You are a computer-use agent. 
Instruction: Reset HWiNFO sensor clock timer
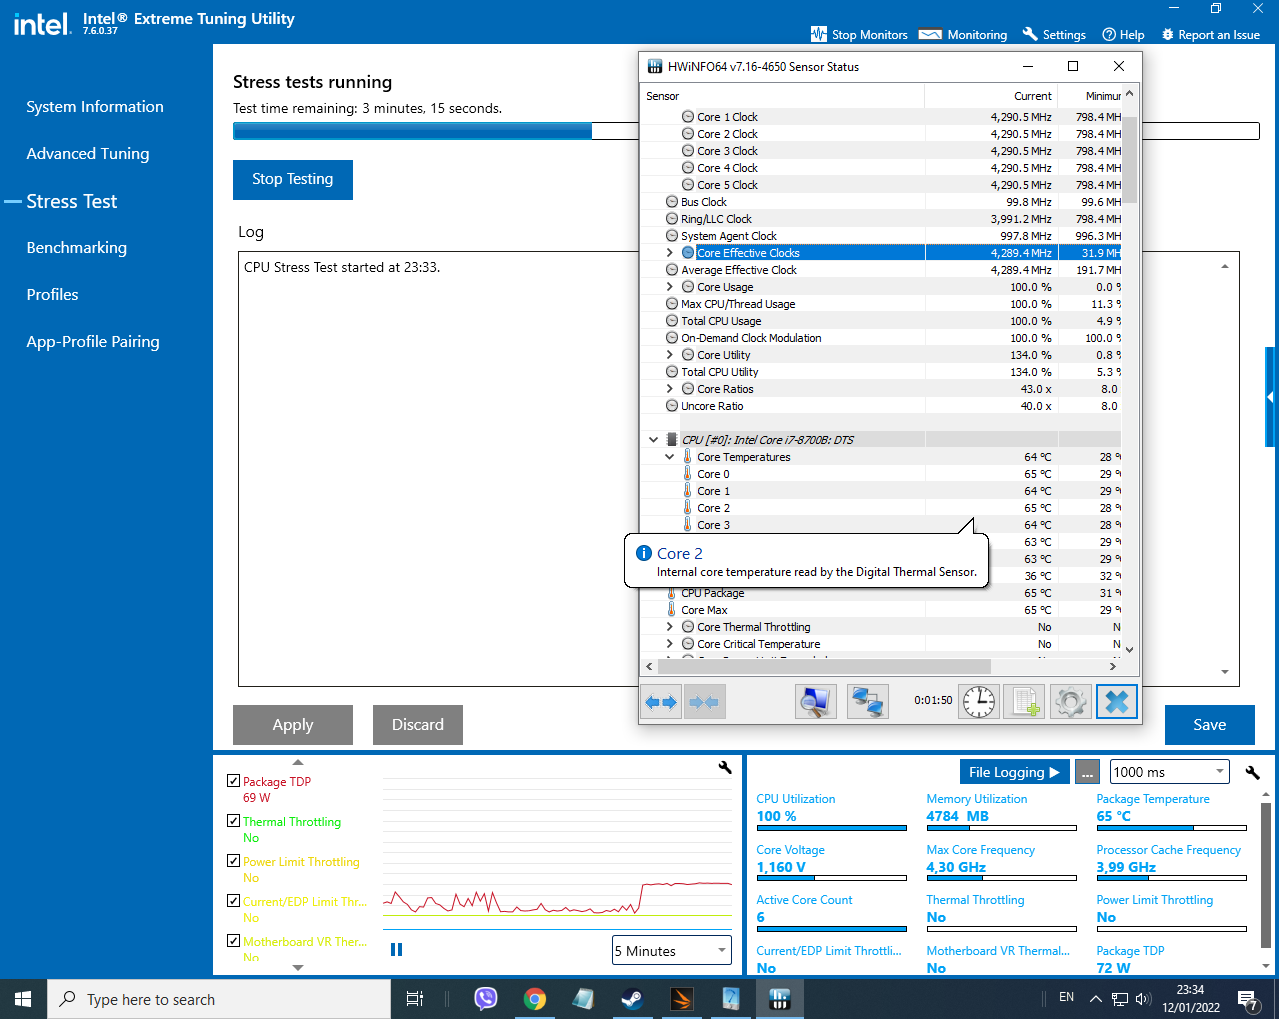tap(979, 702)
